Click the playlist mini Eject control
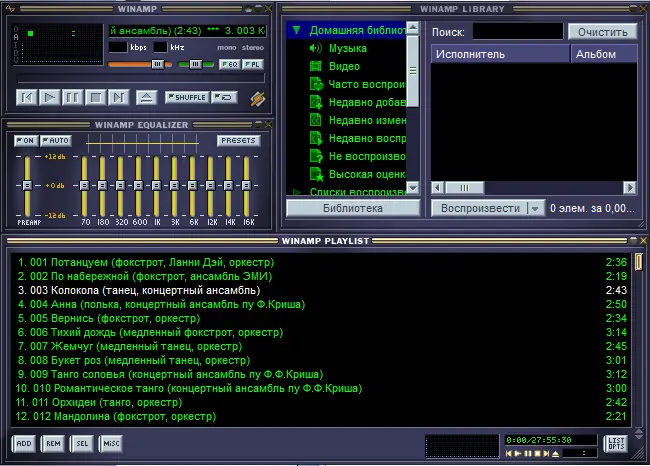This screenshot has width=650, height=466. click(x=555, y=454)
